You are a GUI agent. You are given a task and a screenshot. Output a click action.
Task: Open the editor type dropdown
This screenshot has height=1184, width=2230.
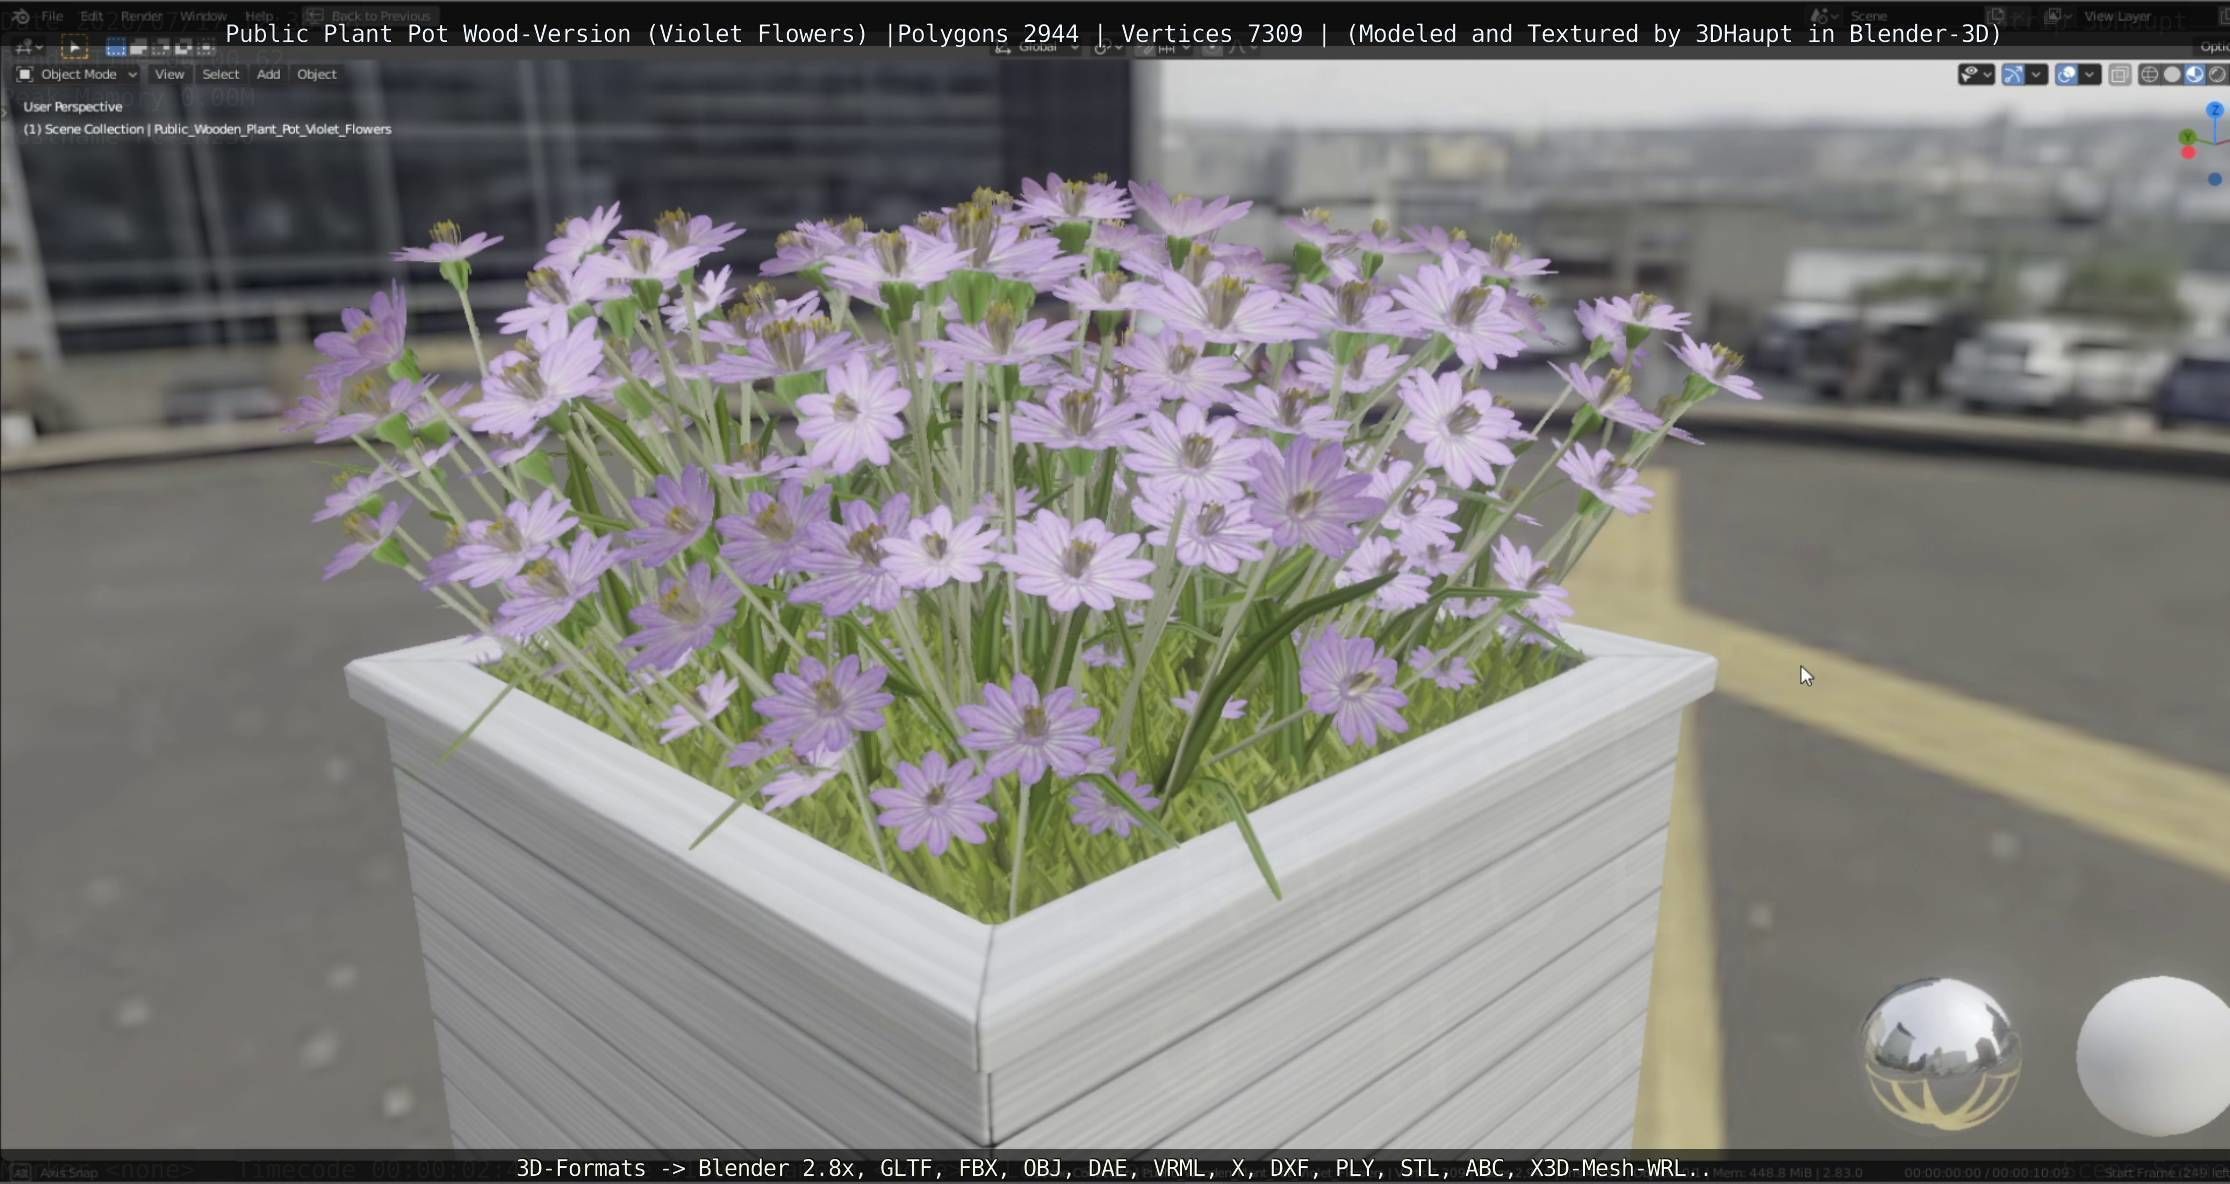pyautogui.click(x=27, y=47)
